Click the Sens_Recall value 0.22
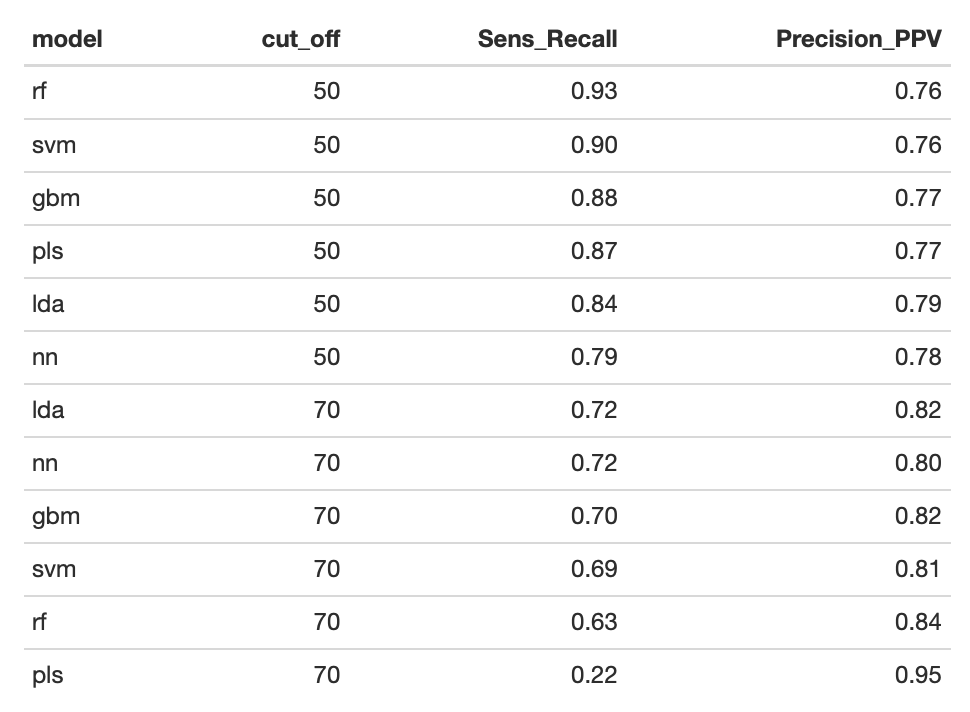Image resolution: width=970 pixels, height=712 pixels. pos(594,675)
